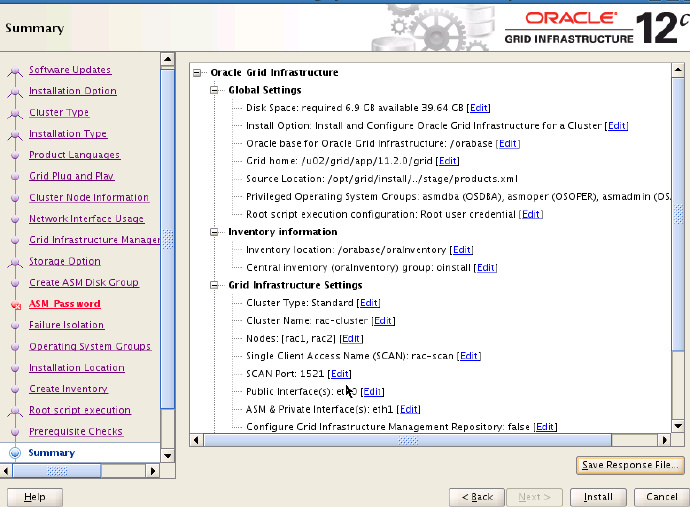The image size is (690, 507).
Task: Click the step list scroll-right arrow
Action: 153,471
